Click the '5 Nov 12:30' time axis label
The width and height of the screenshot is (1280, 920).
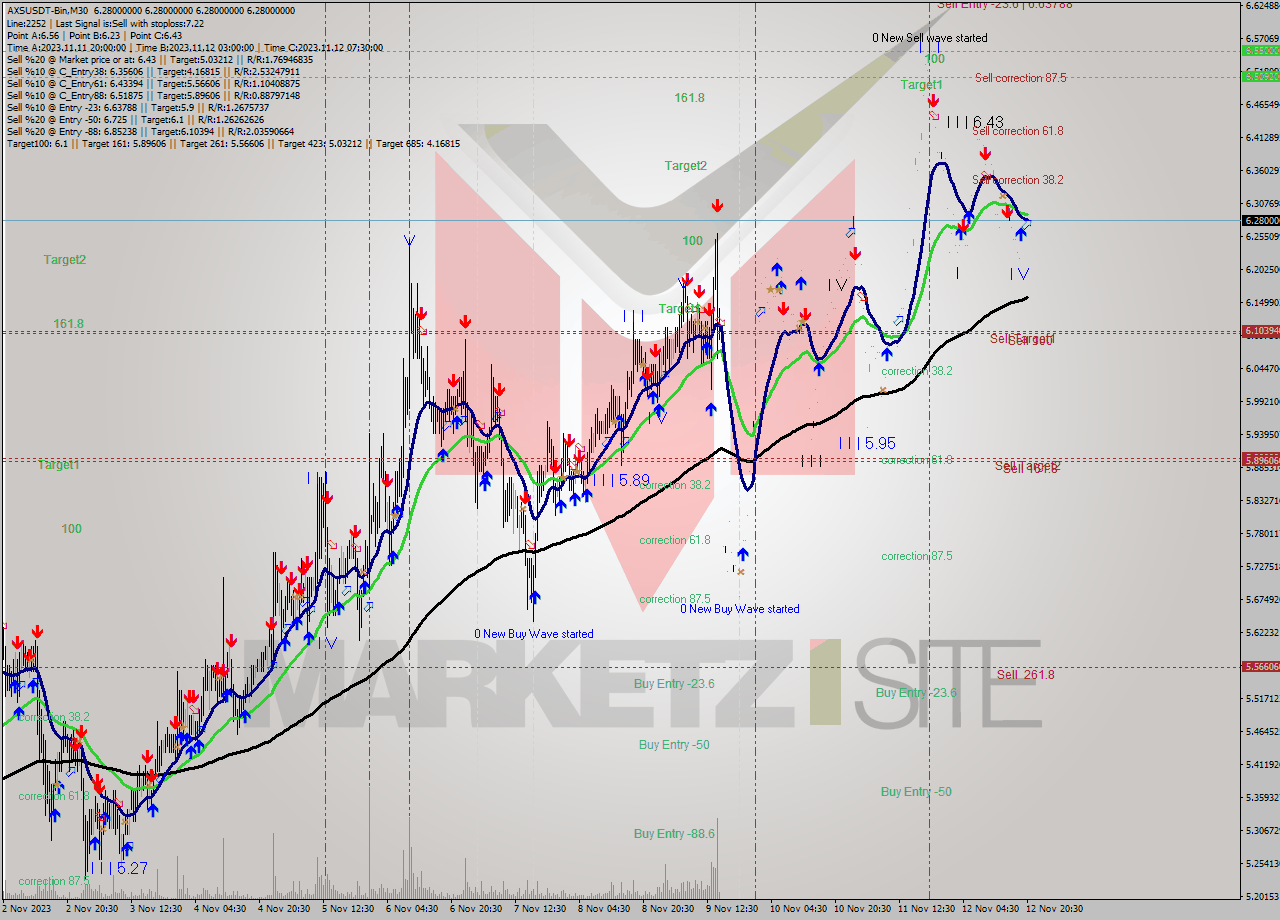(x=349, y=909)
